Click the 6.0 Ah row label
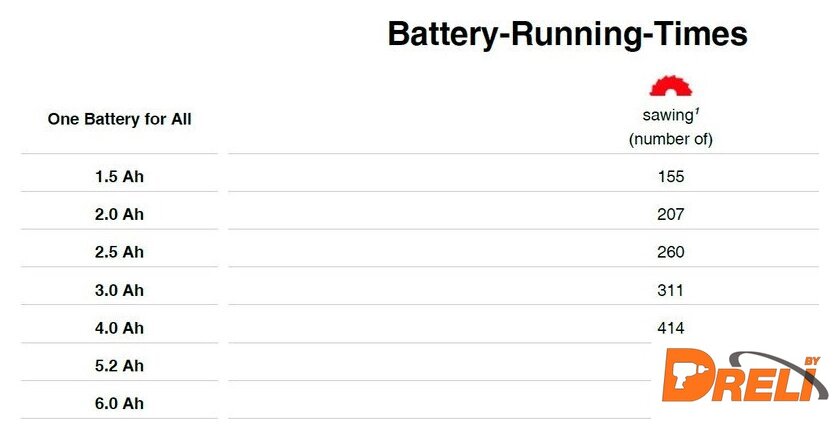 (120, 404)
